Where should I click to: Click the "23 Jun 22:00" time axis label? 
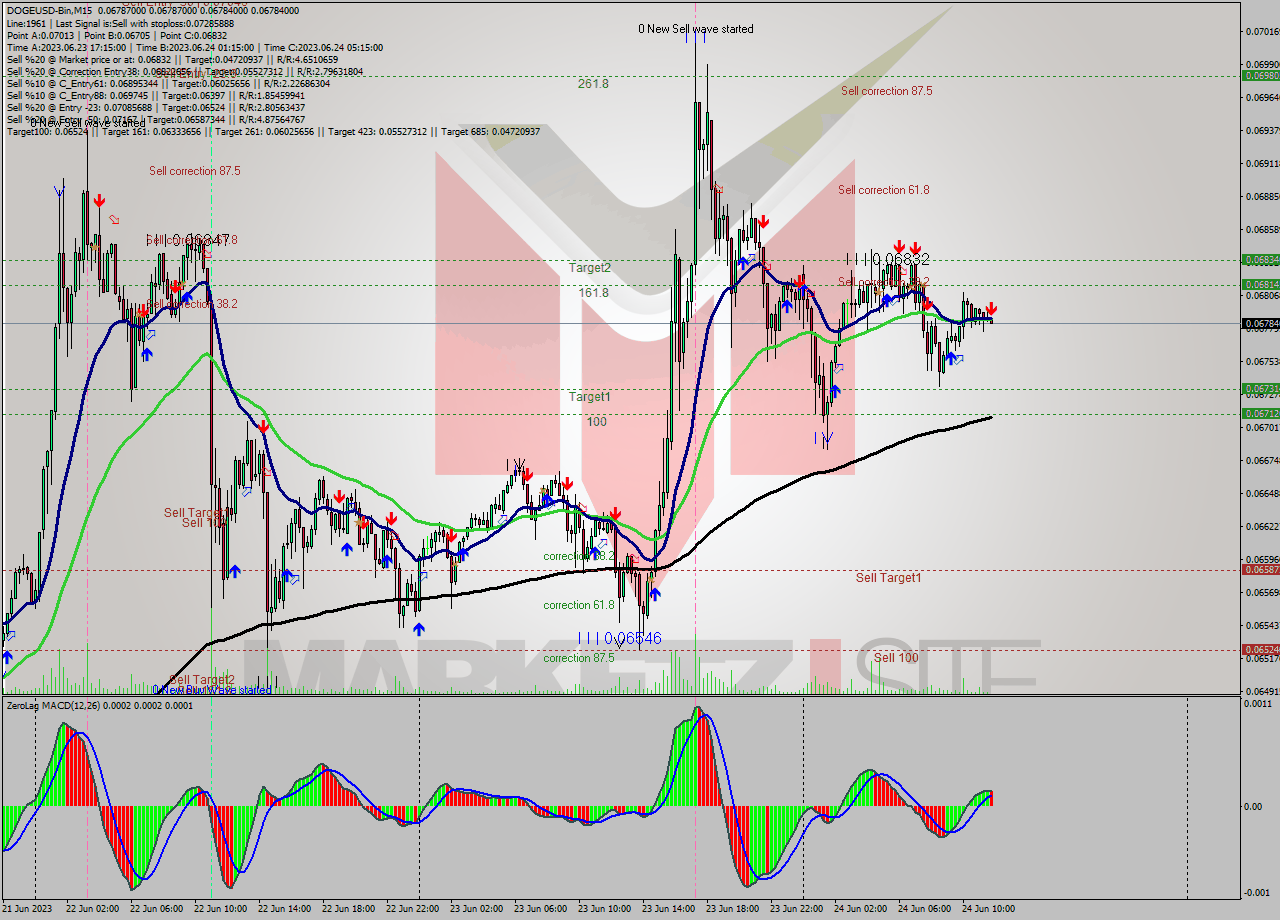click(796, 909)
